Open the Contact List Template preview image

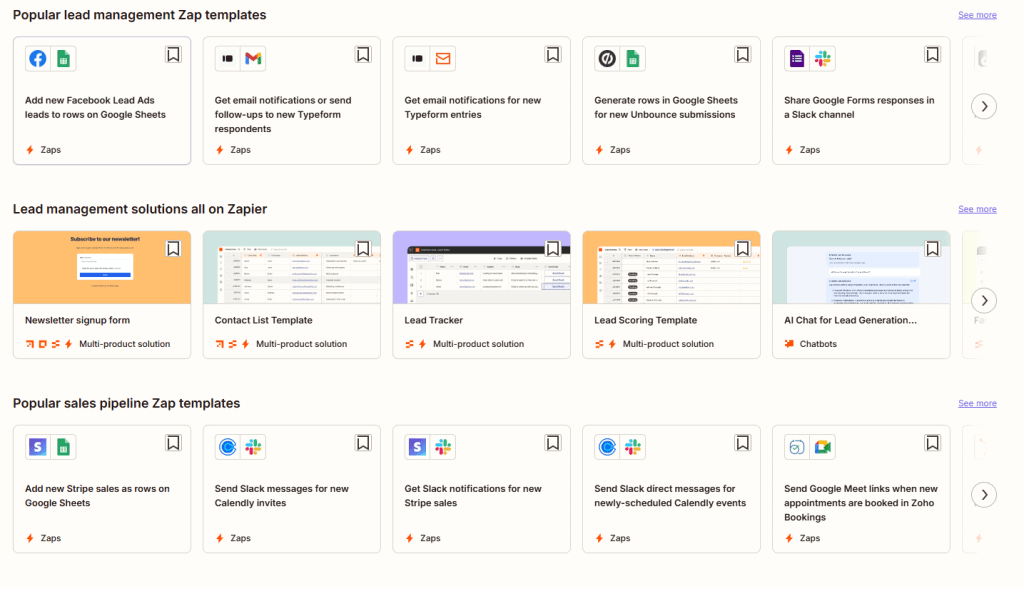point(292,267)
